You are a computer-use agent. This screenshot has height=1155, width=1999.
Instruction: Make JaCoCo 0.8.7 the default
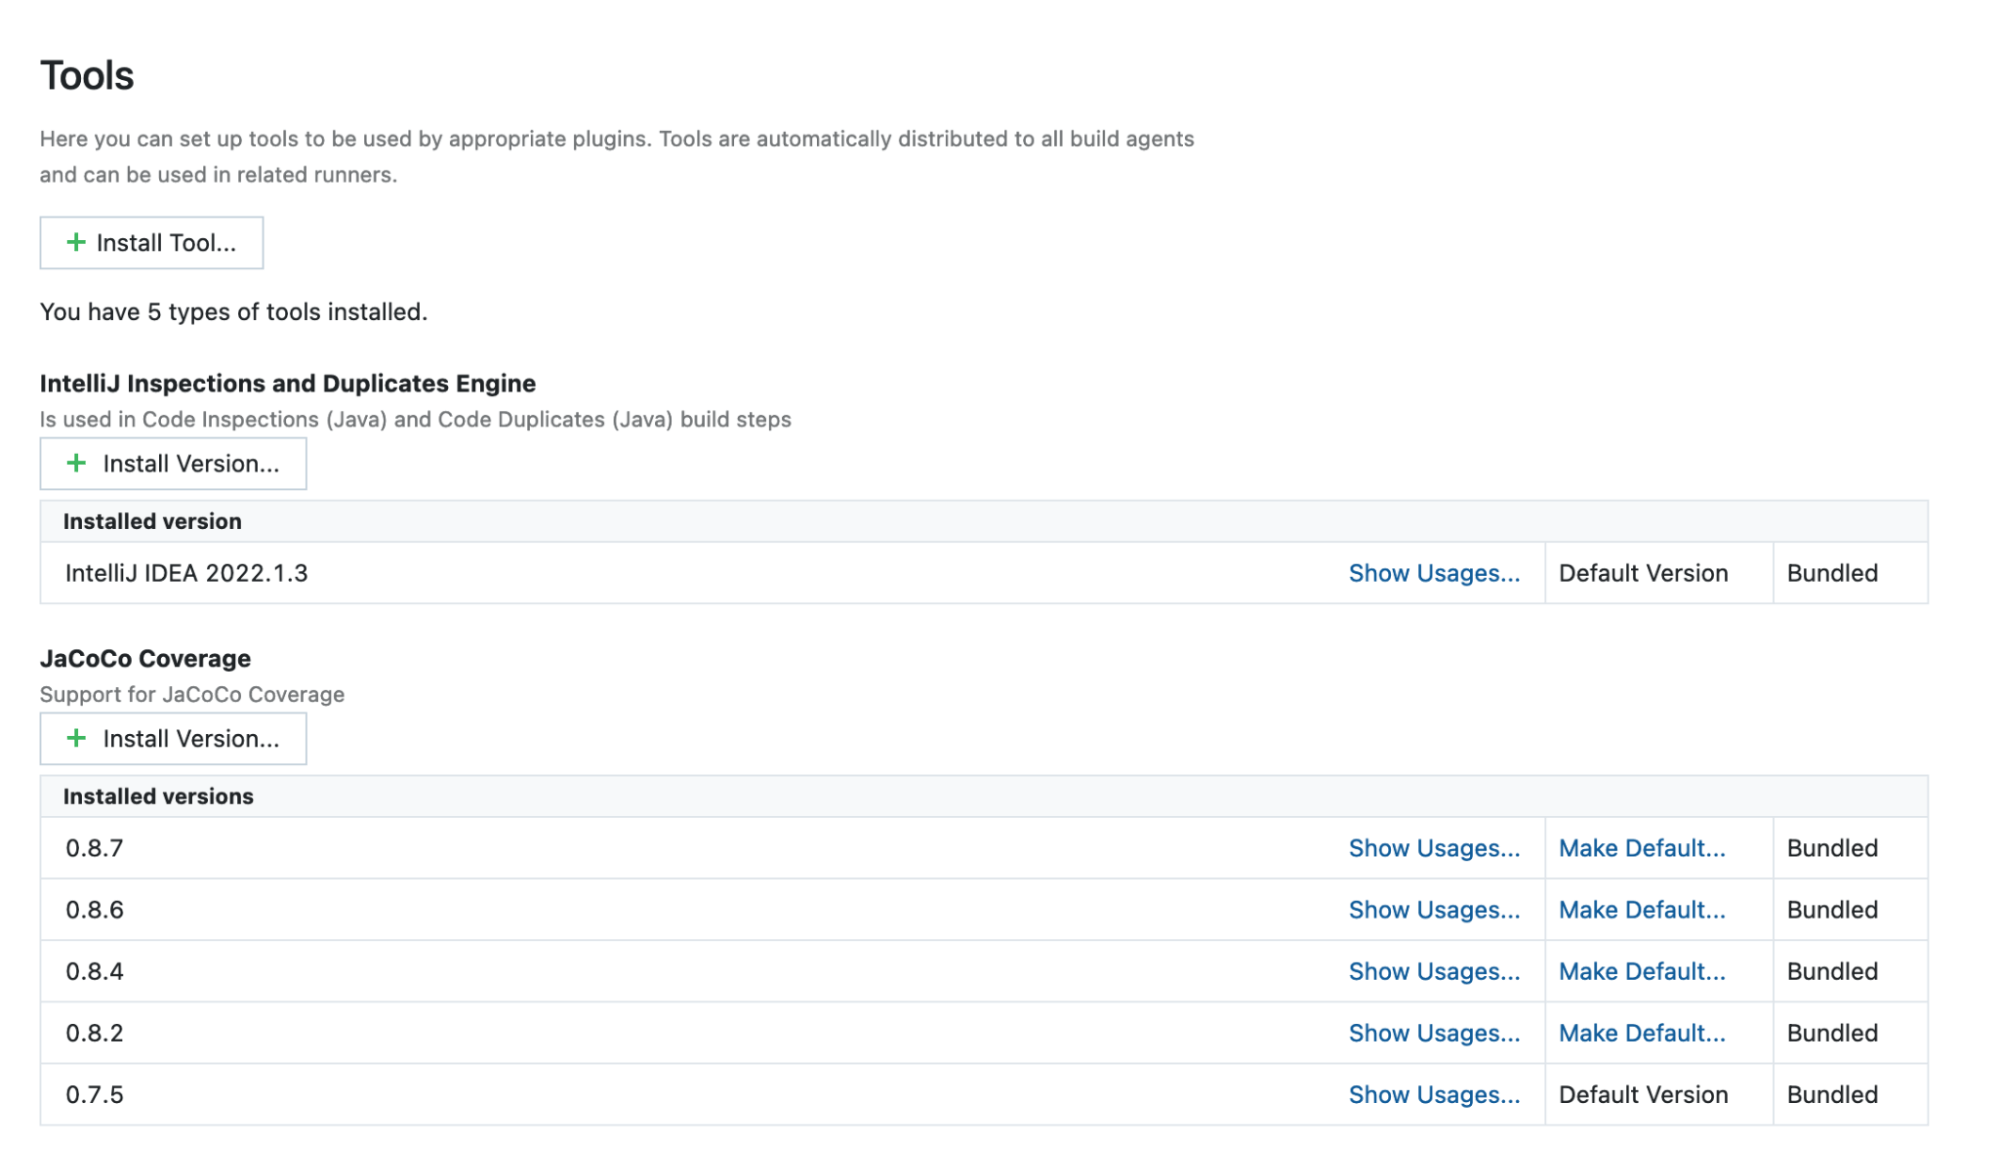pyautogui.click(x=1641, y=848)
